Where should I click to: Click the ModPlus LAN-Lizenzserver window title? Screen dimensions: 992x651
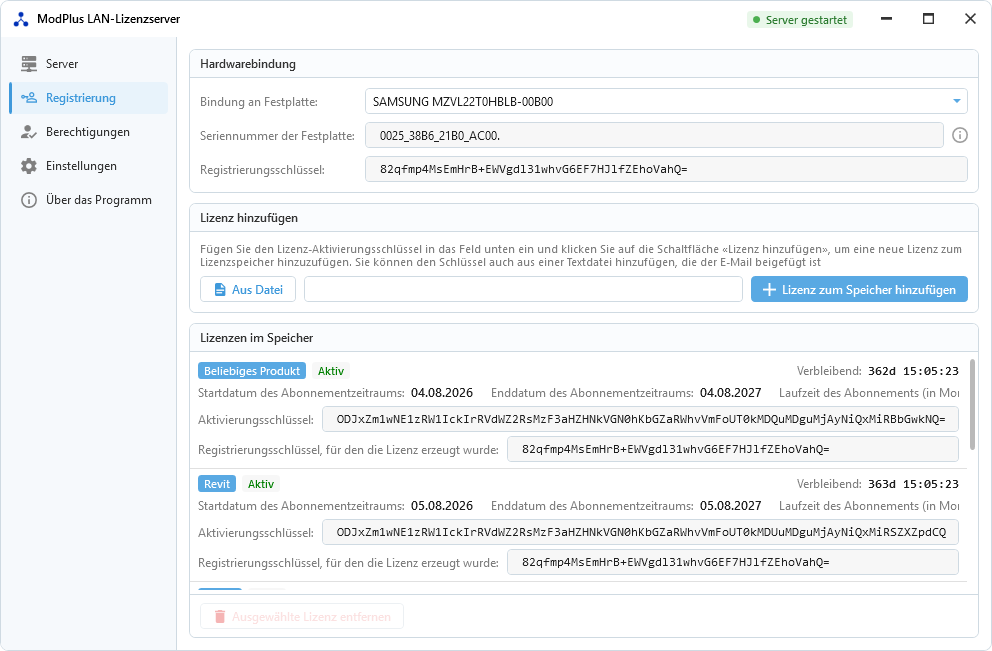click(x=109, y=19)
